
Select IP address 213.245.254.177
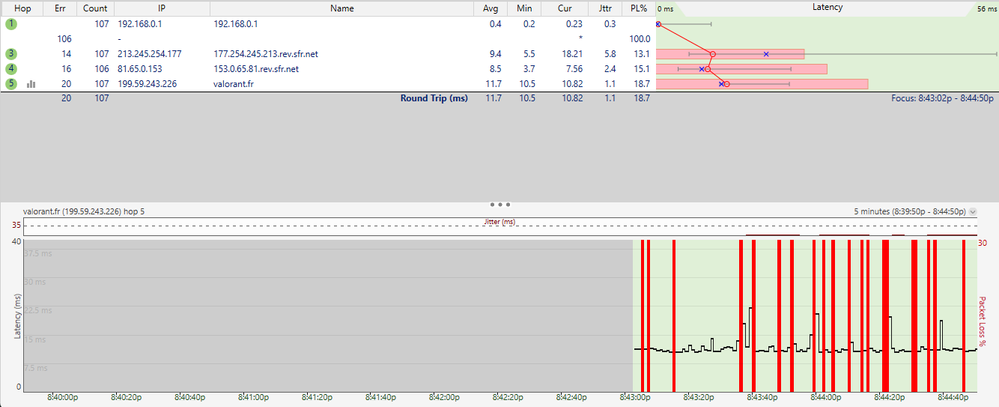150,53
